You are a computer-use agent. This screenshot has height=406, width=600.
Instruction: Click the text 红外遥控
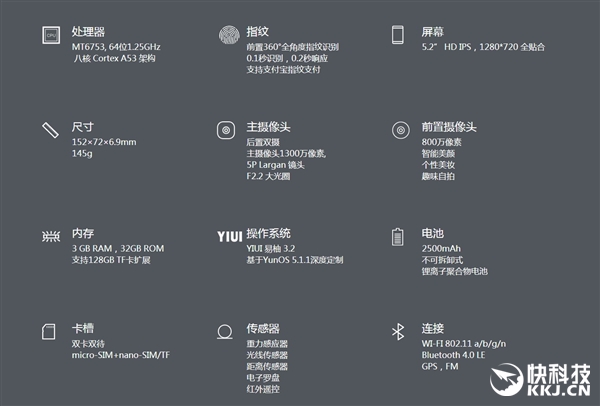click(x=263, y=389)
